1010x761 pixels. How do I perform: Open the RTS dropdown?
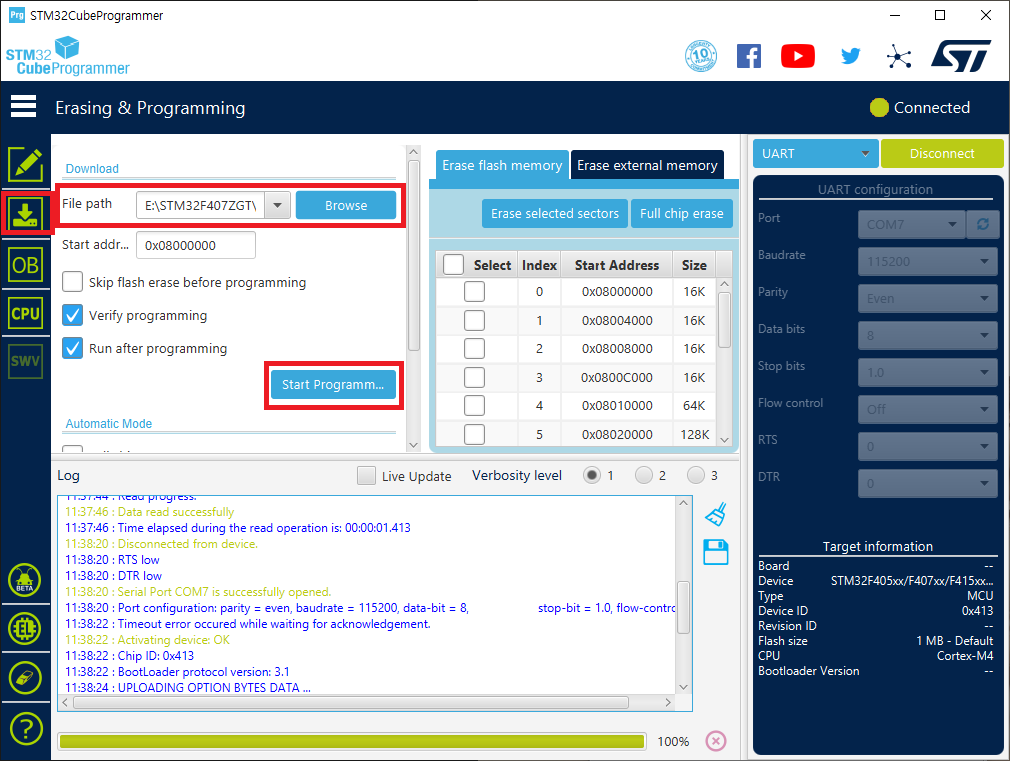tap(928, 446)
